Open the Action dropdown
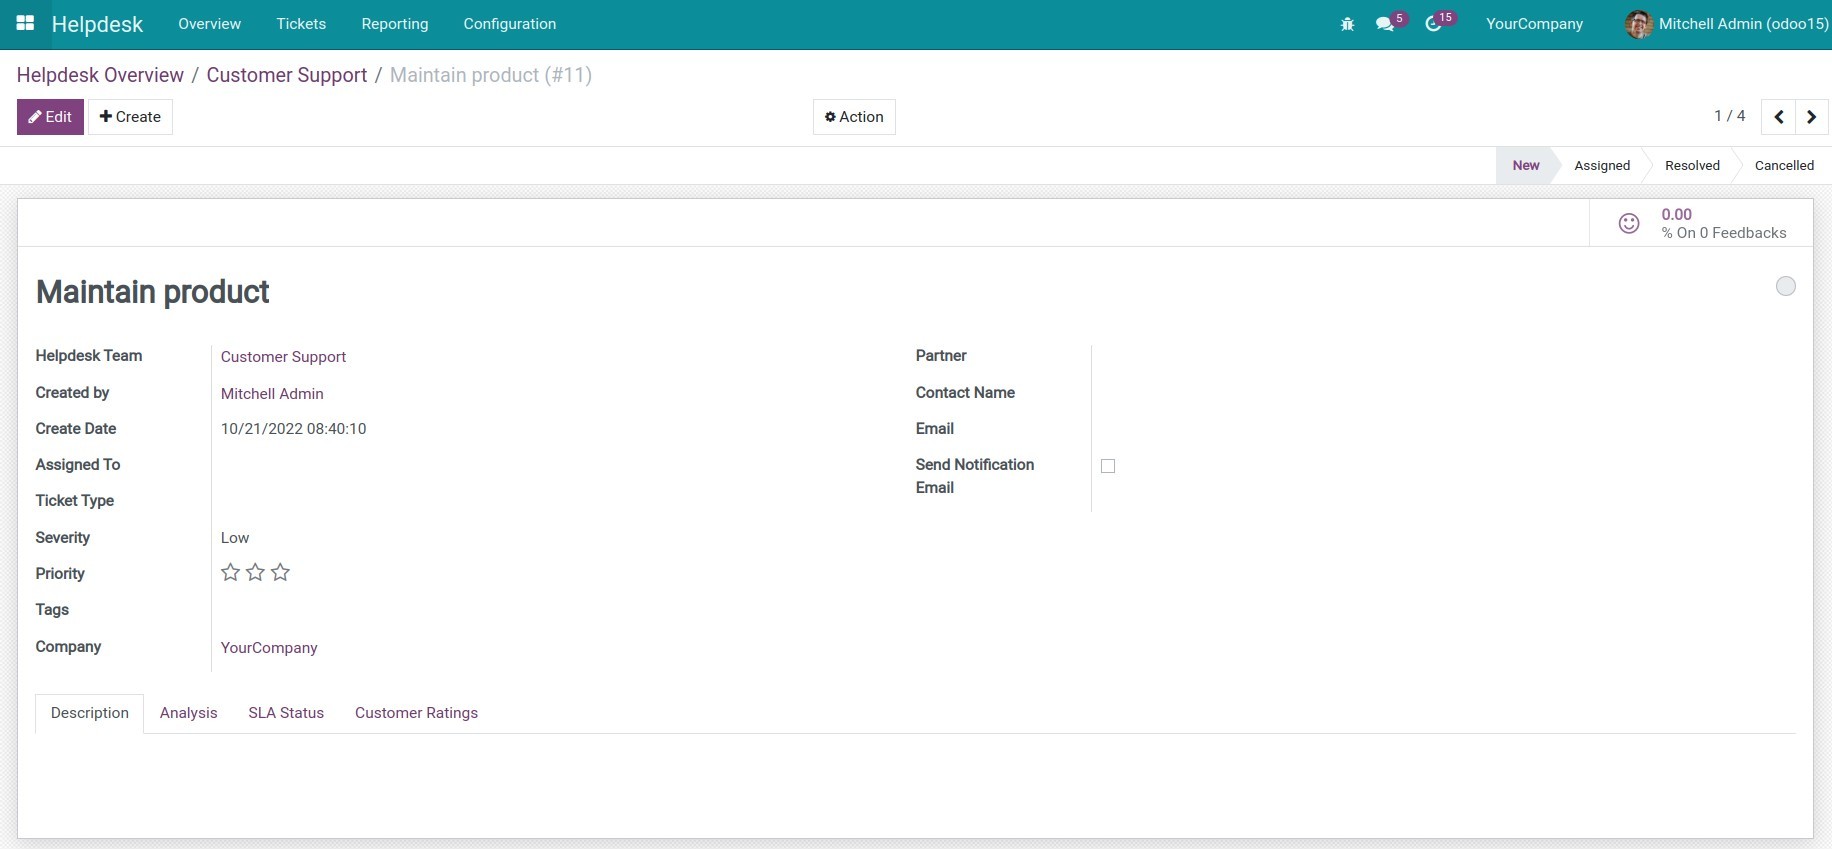 854,117
